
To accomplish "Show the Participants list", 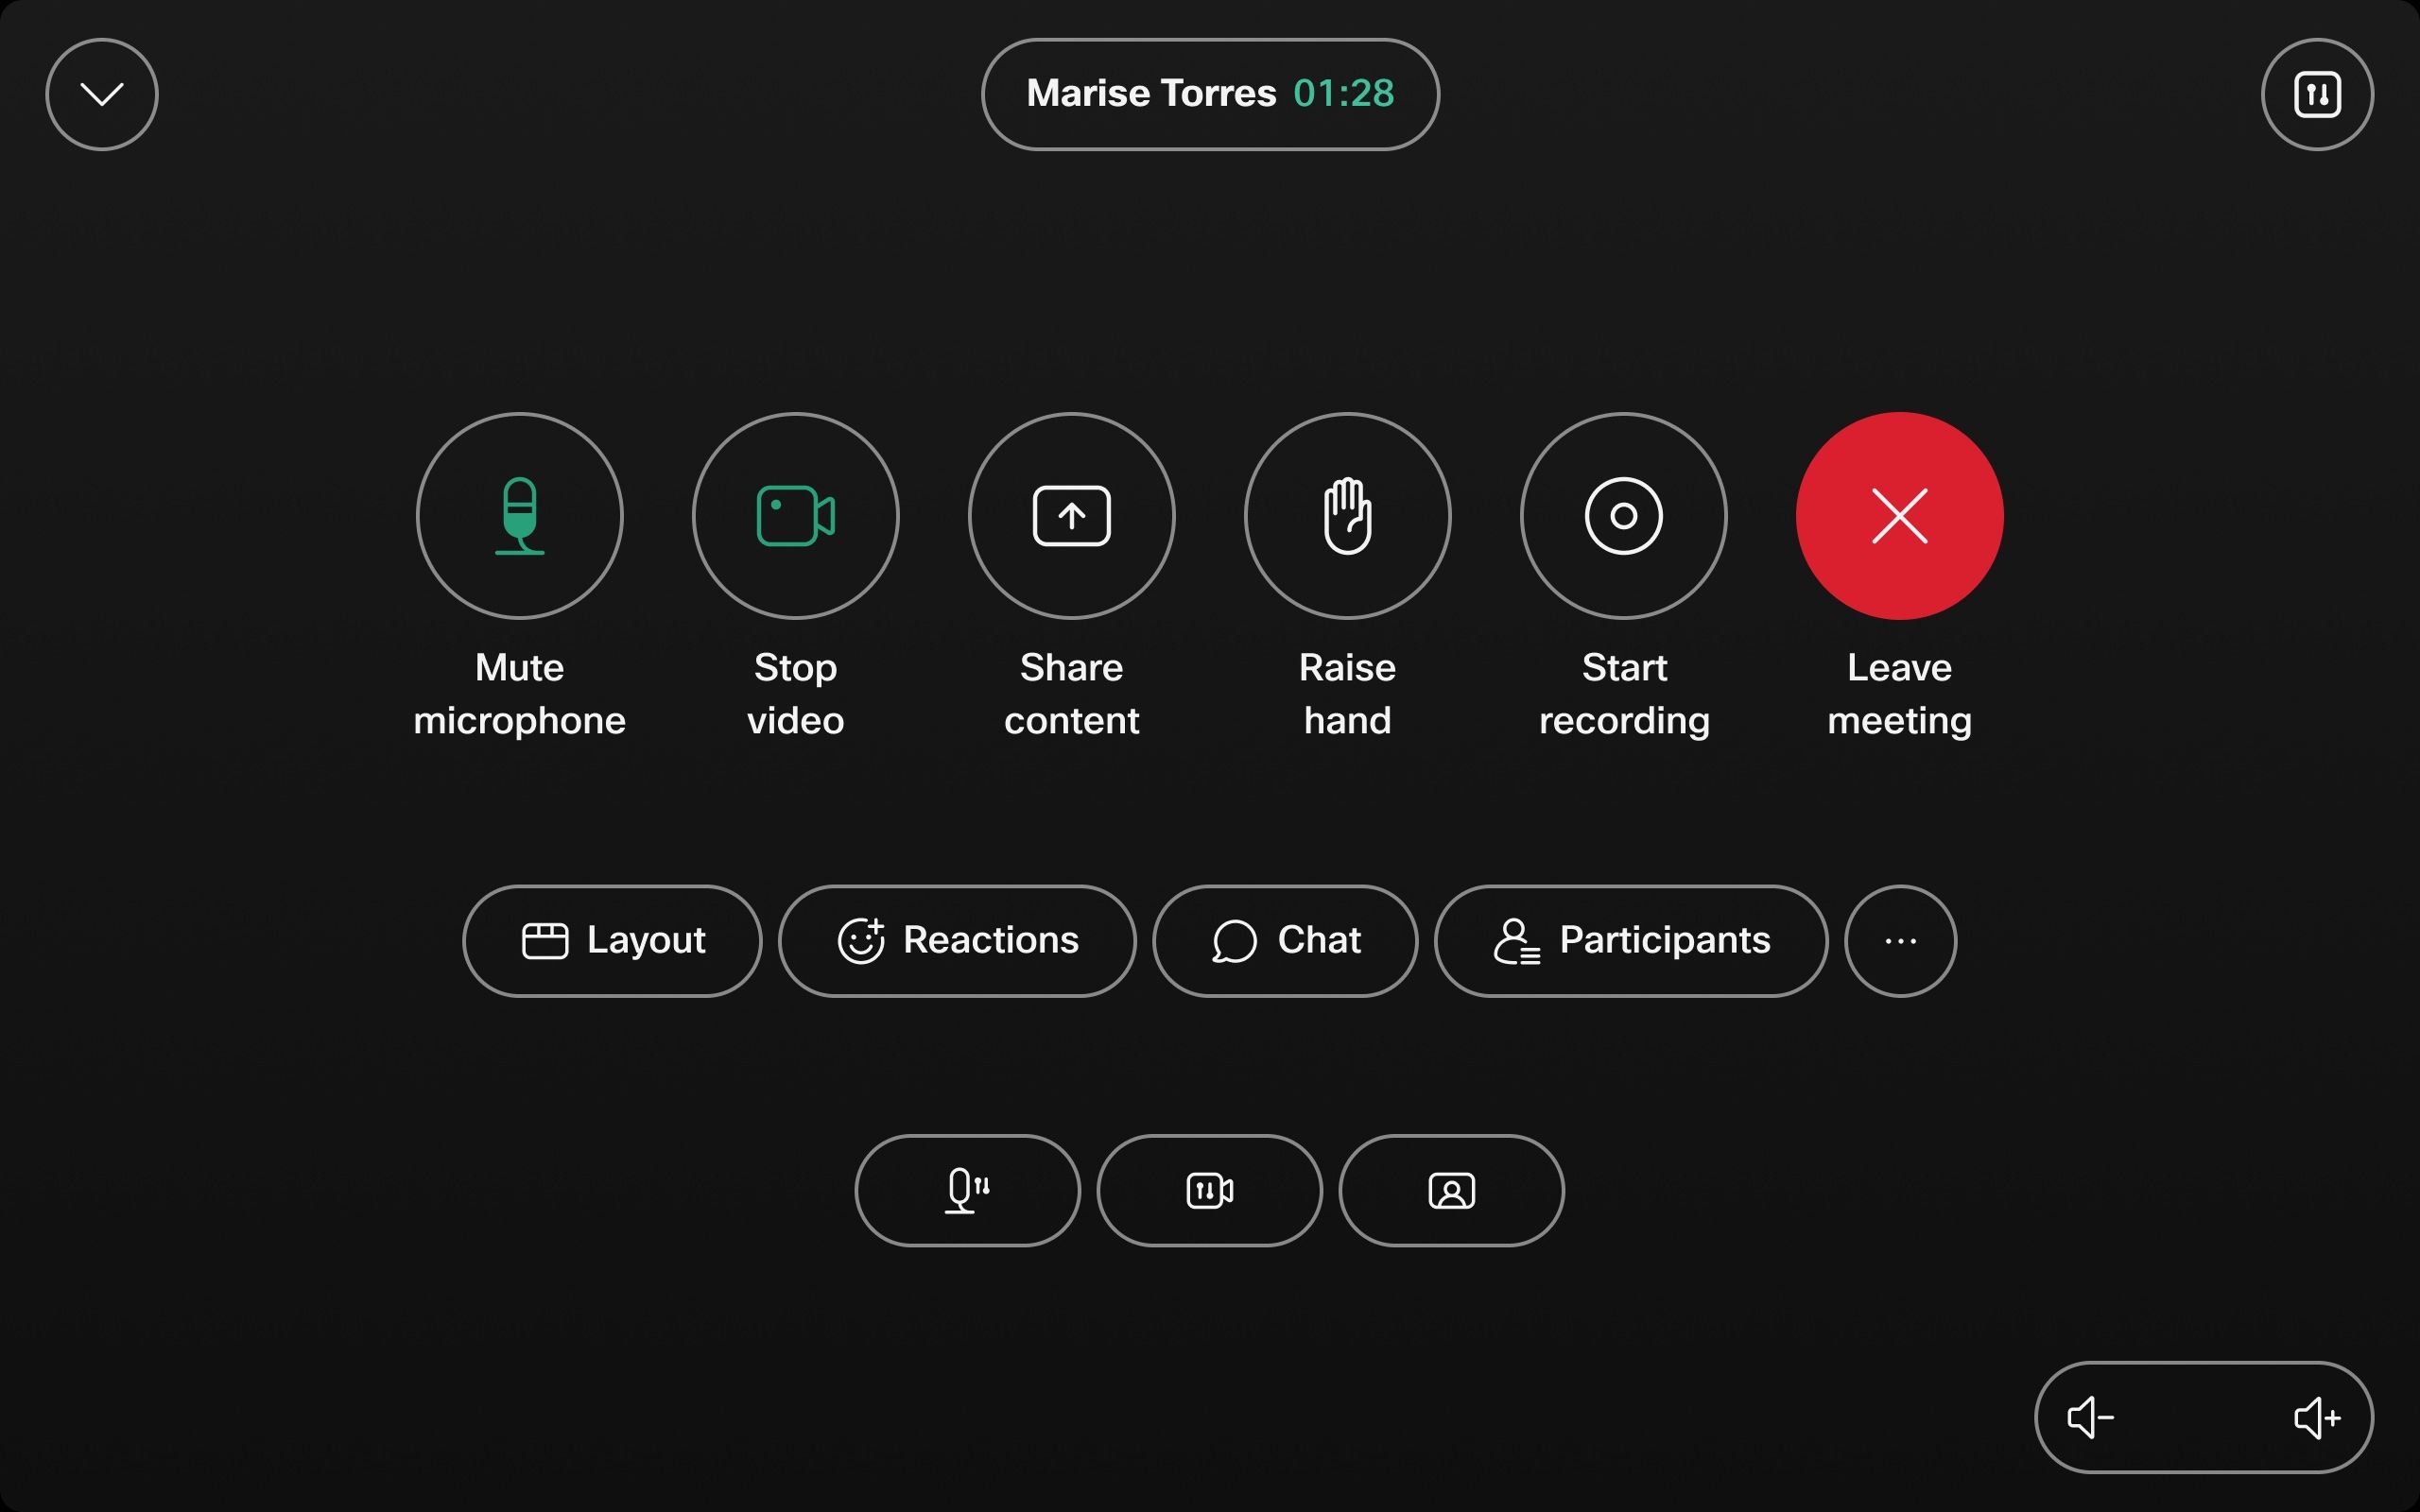I will tap(1630, 941).
